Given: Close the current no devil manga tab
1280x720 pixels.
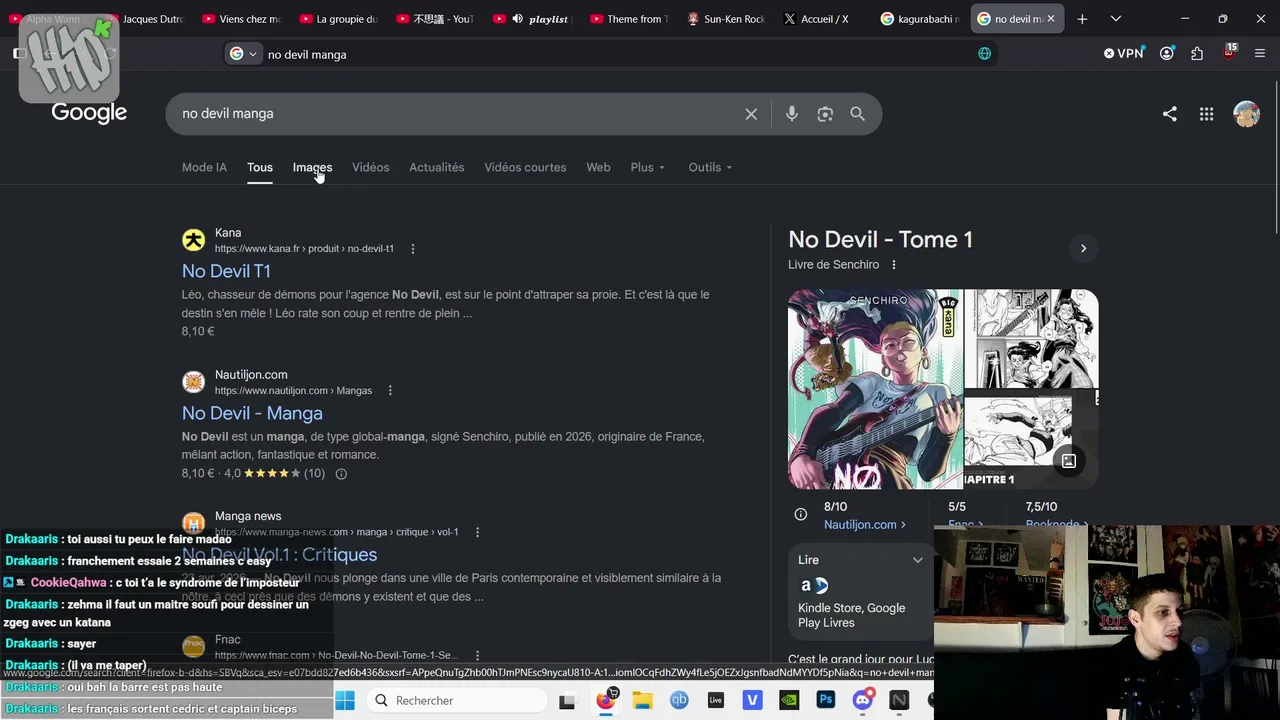Looking at the screenshot, I should [1050, 19].
